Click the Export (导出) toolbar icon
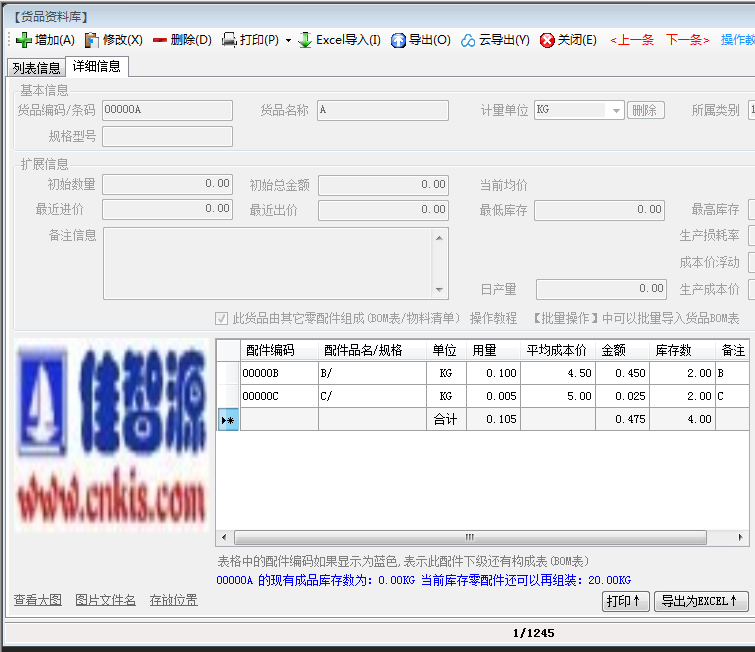The image size is (755, 652). [x=398, y=40]
